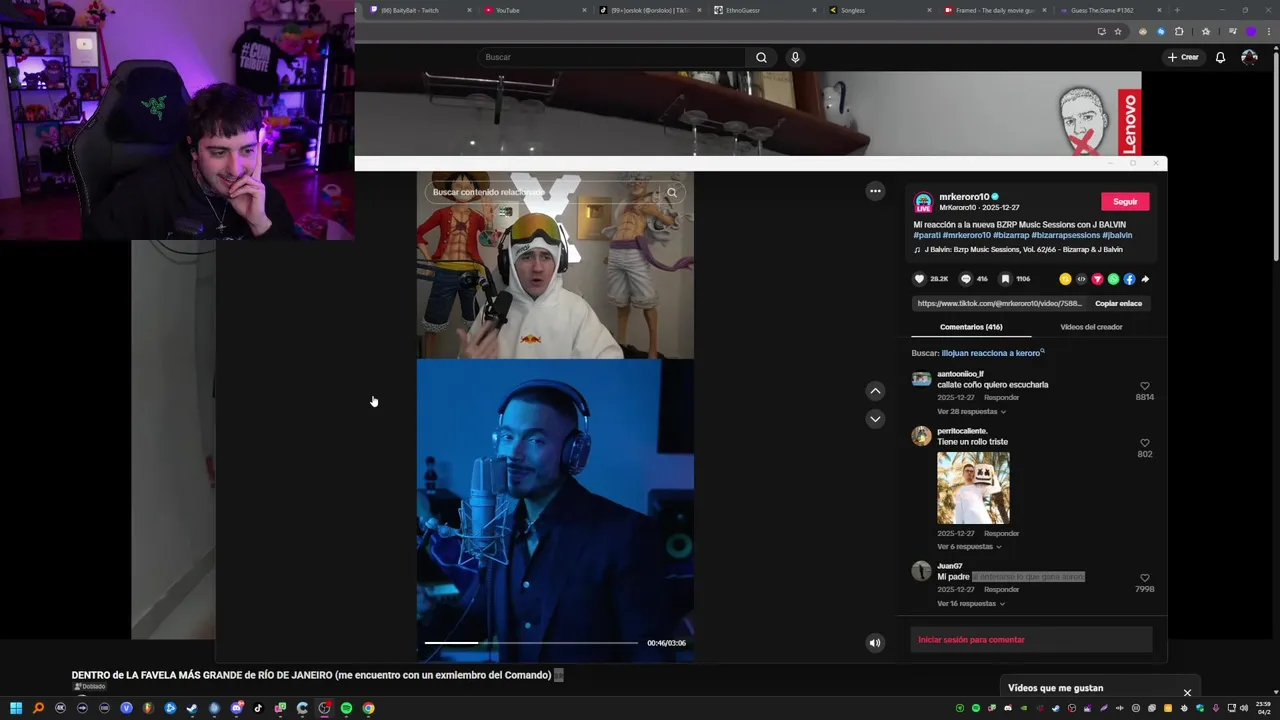Click Copiar enlace
Screen dimensions: 1280x720
pos(1118,303)
